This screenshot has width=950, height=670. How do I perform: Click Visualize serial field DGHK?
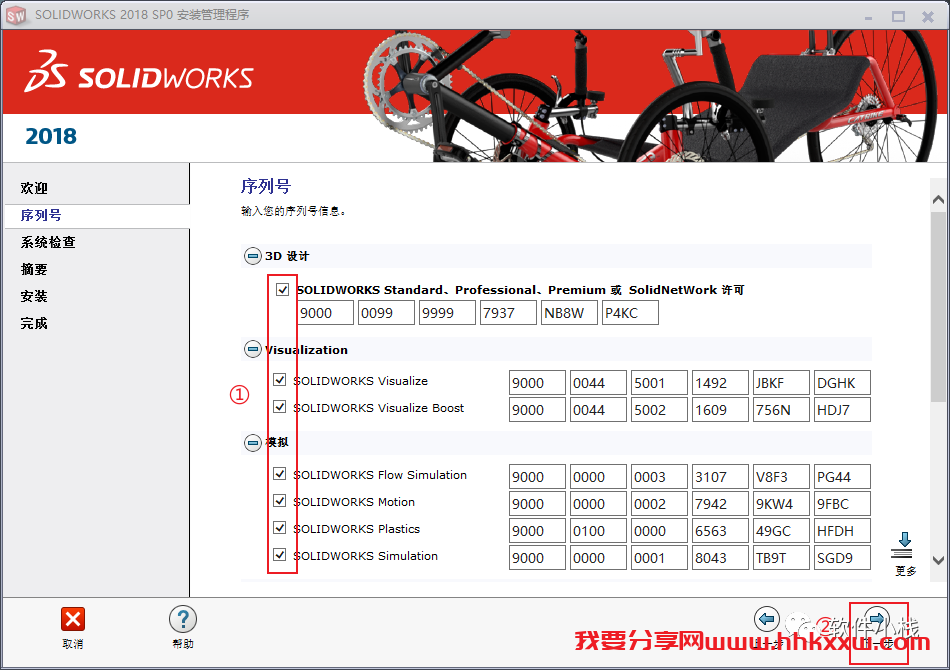(x=842, y=383)
